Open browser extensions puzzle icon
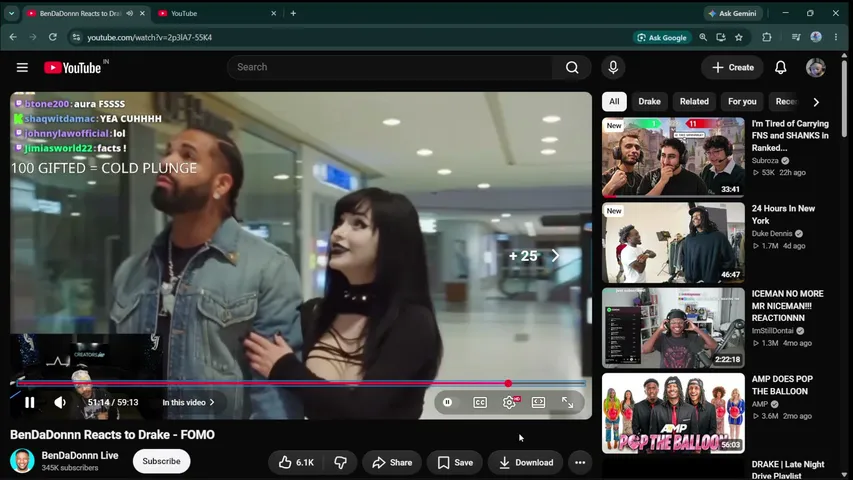853x480 pixels. coord(767,38)
